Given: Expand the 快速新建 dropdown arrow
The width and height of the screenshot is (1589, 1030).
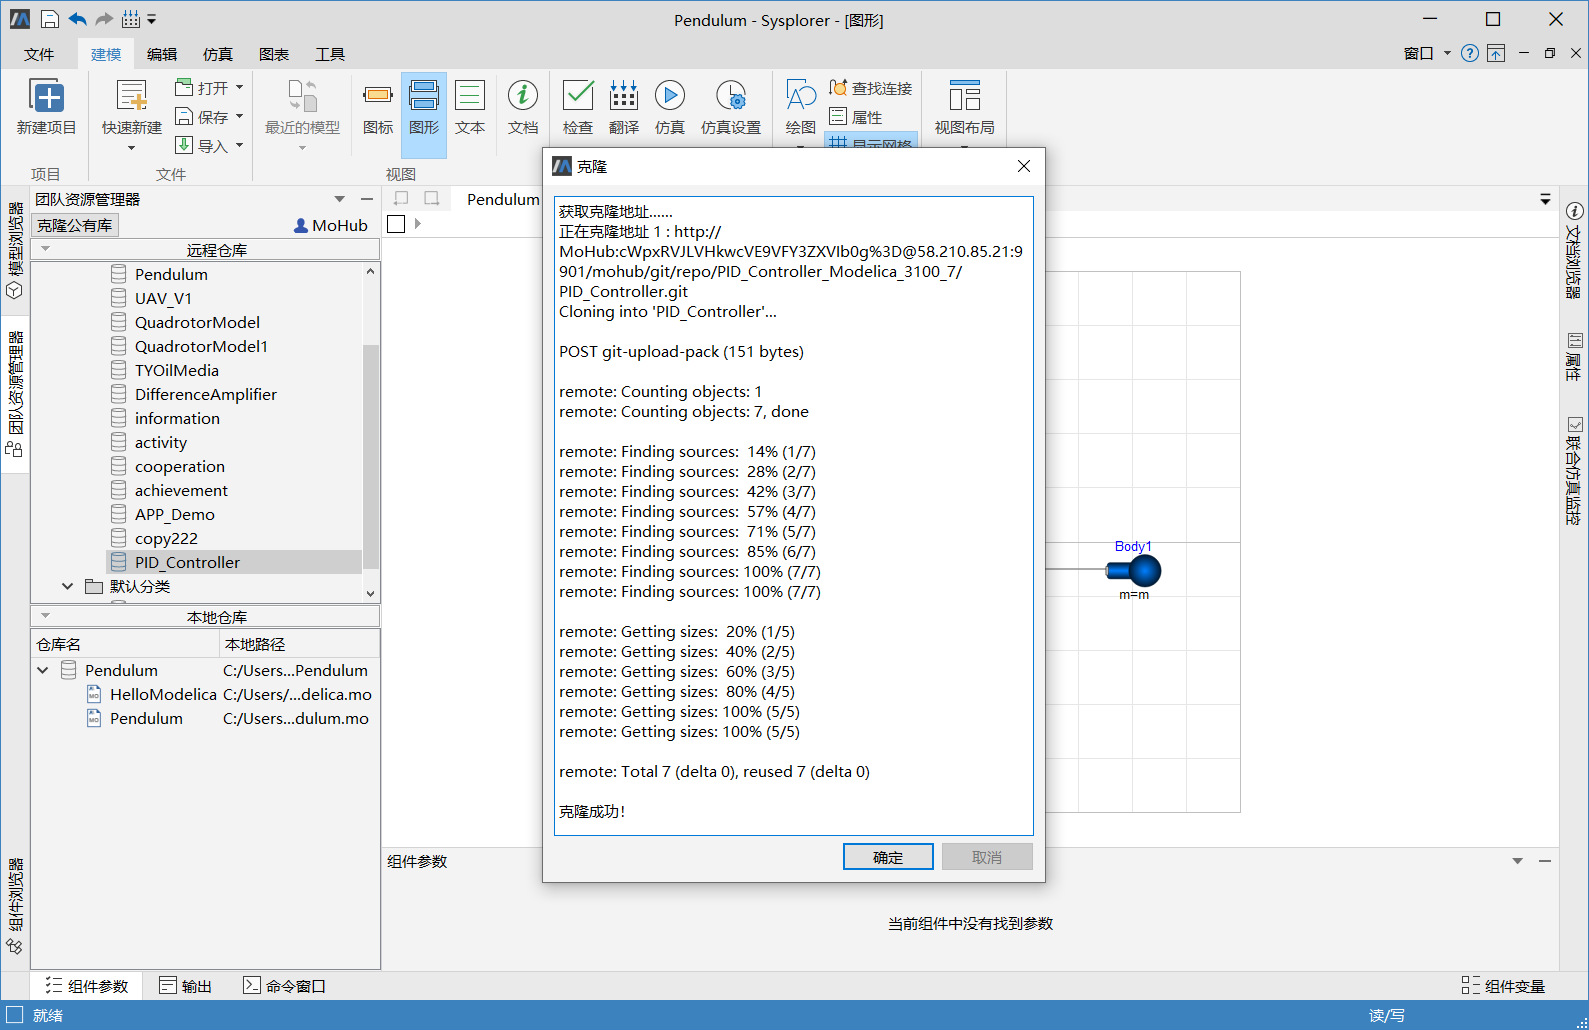Looking at the screenshot, I should (131, 148).
